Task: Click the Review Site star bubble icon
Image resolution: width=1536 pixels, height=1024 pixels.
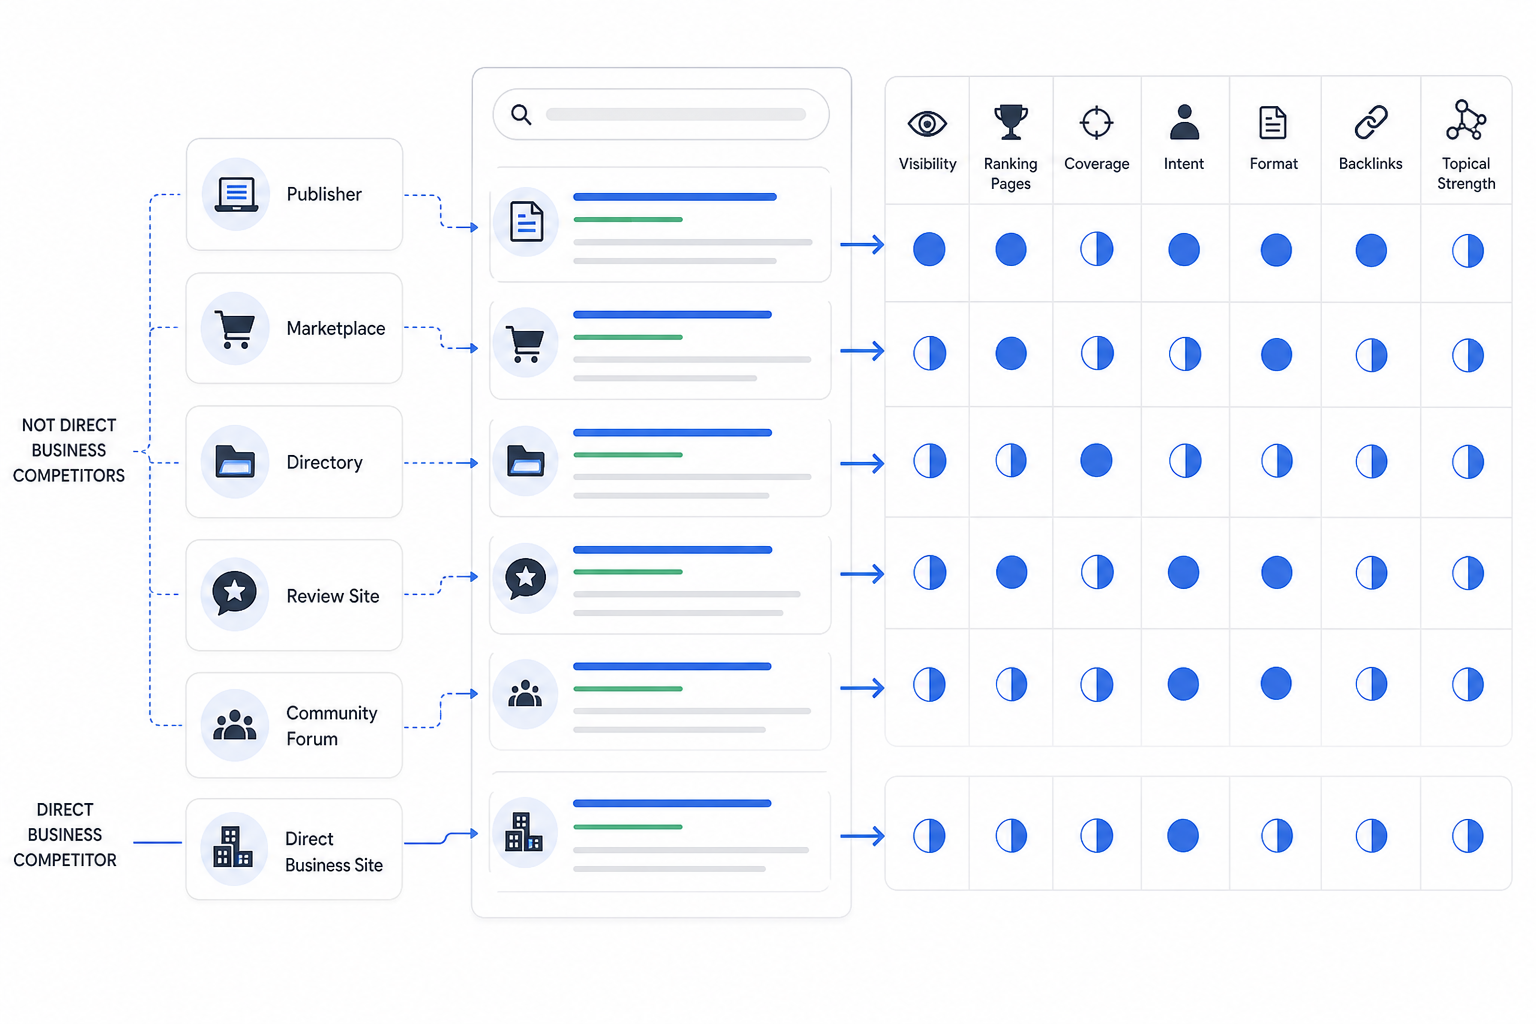Action: coord(235,593)
